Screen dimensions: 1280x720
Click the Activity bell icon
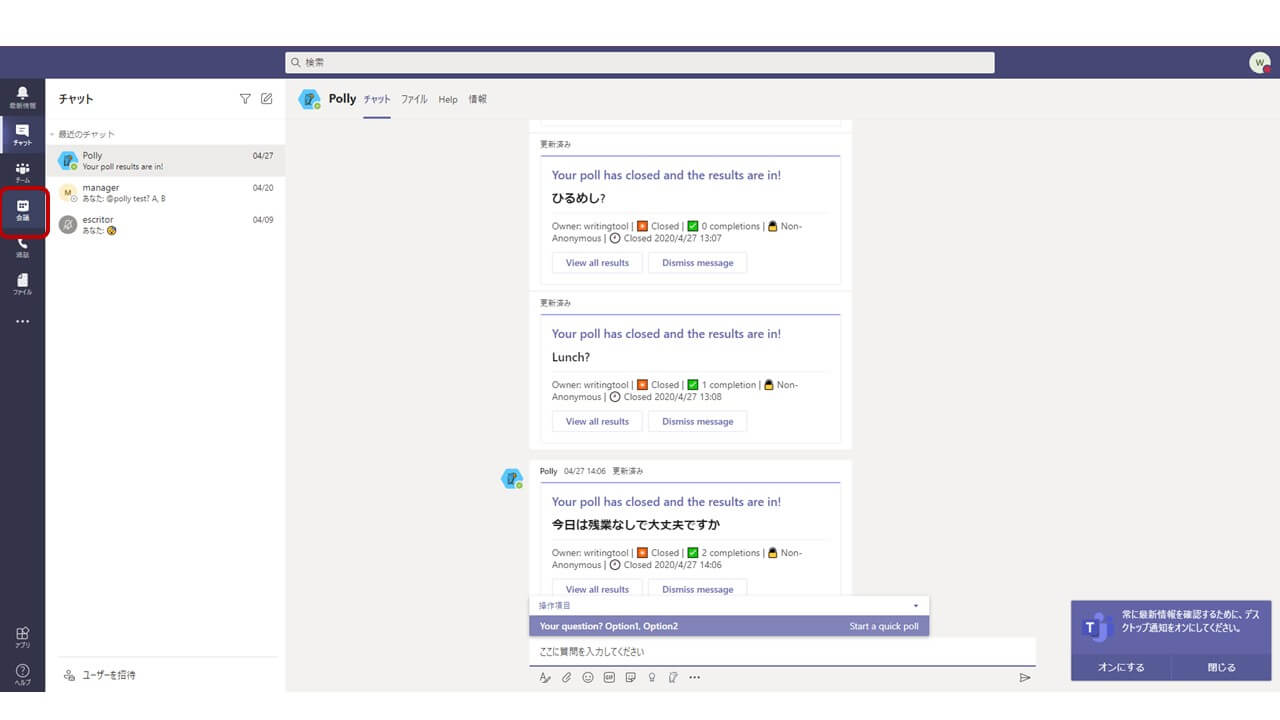[x=22, y=97]
